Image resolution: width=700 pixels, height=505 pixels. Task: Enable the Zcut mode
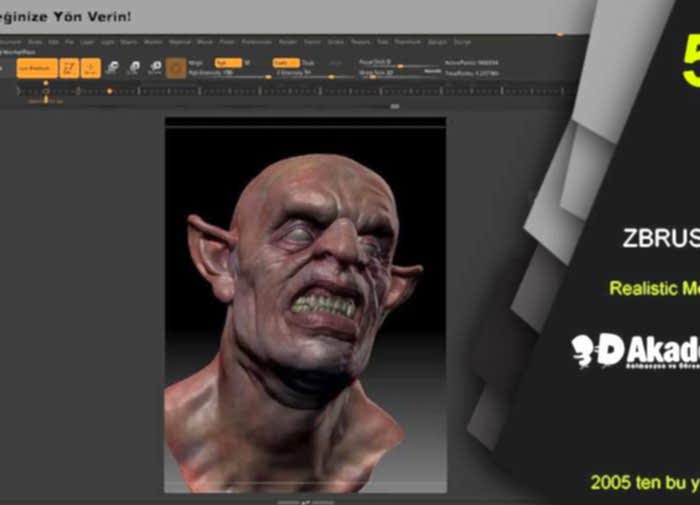click(335, 63)
